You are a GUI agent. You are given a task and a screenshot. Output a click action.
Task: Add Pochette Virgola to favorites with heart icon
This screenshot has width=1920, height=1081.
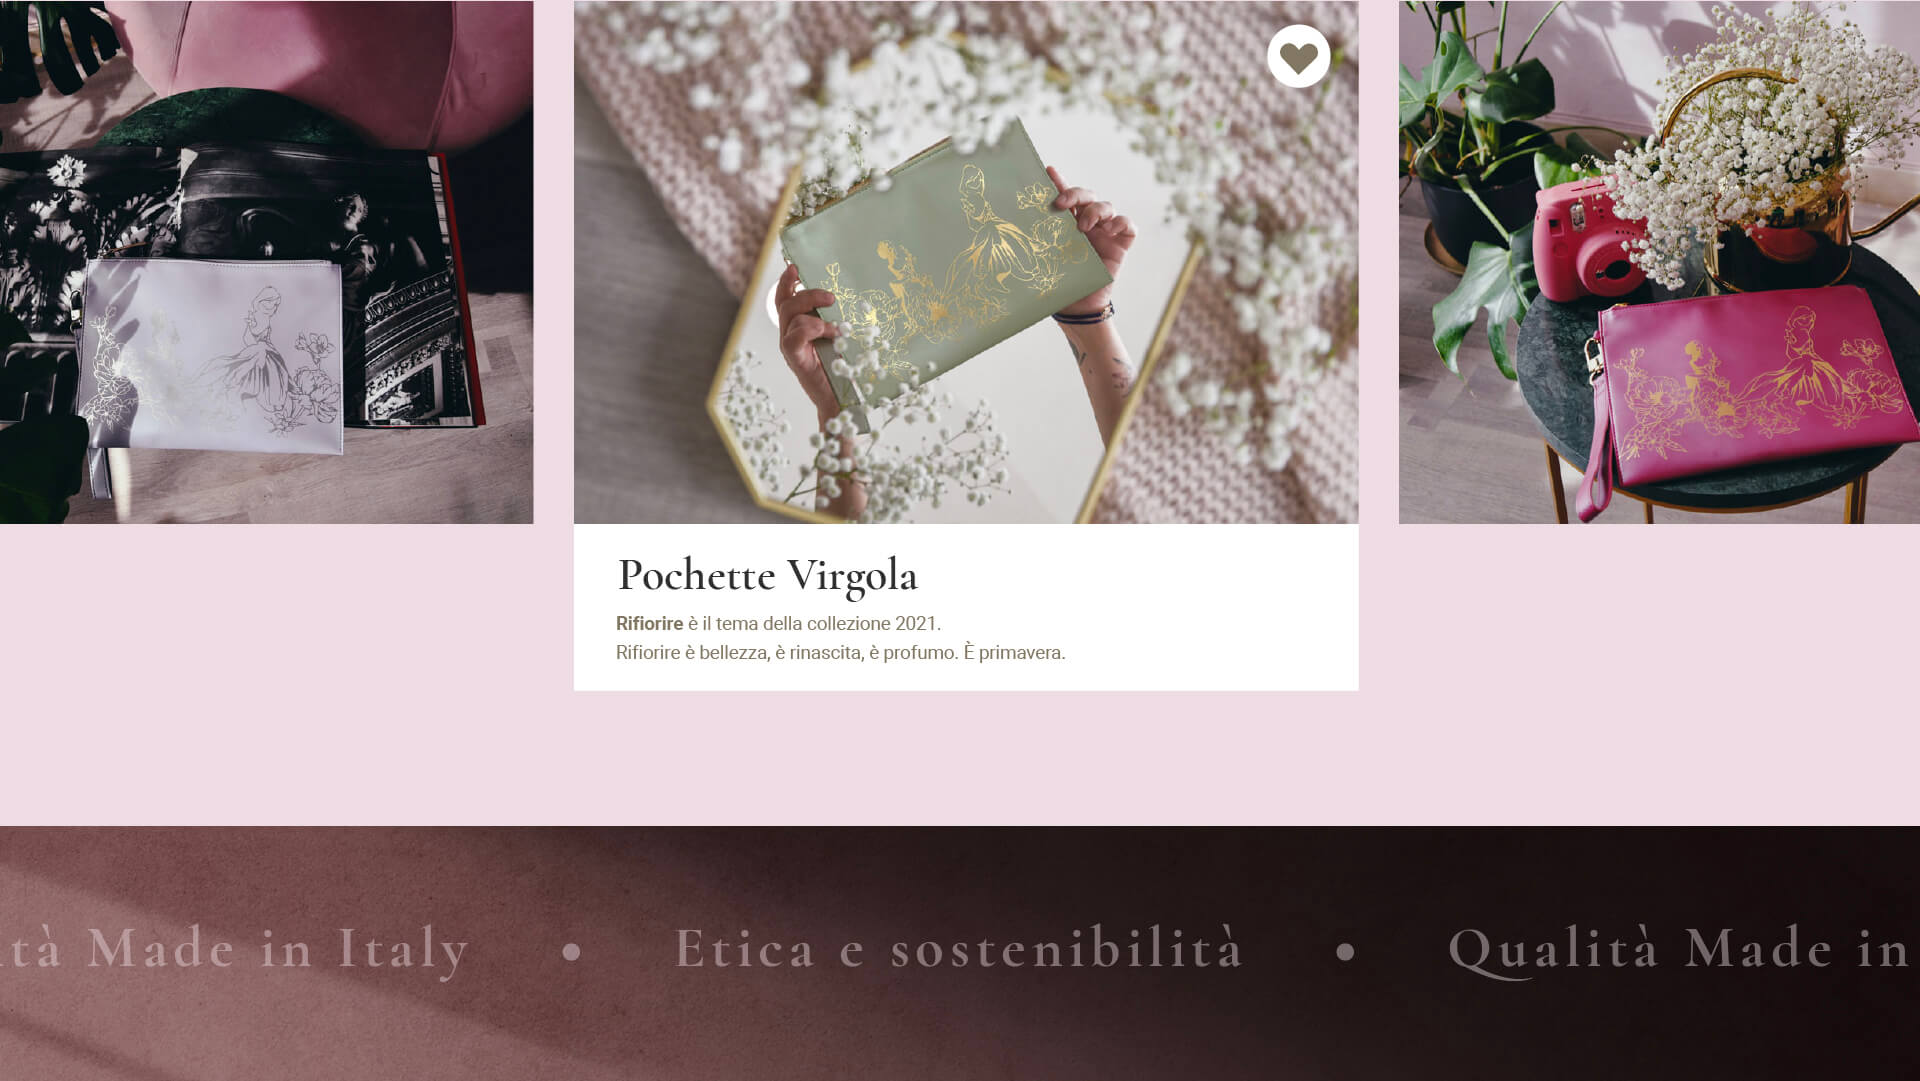tap(1298, 56)
